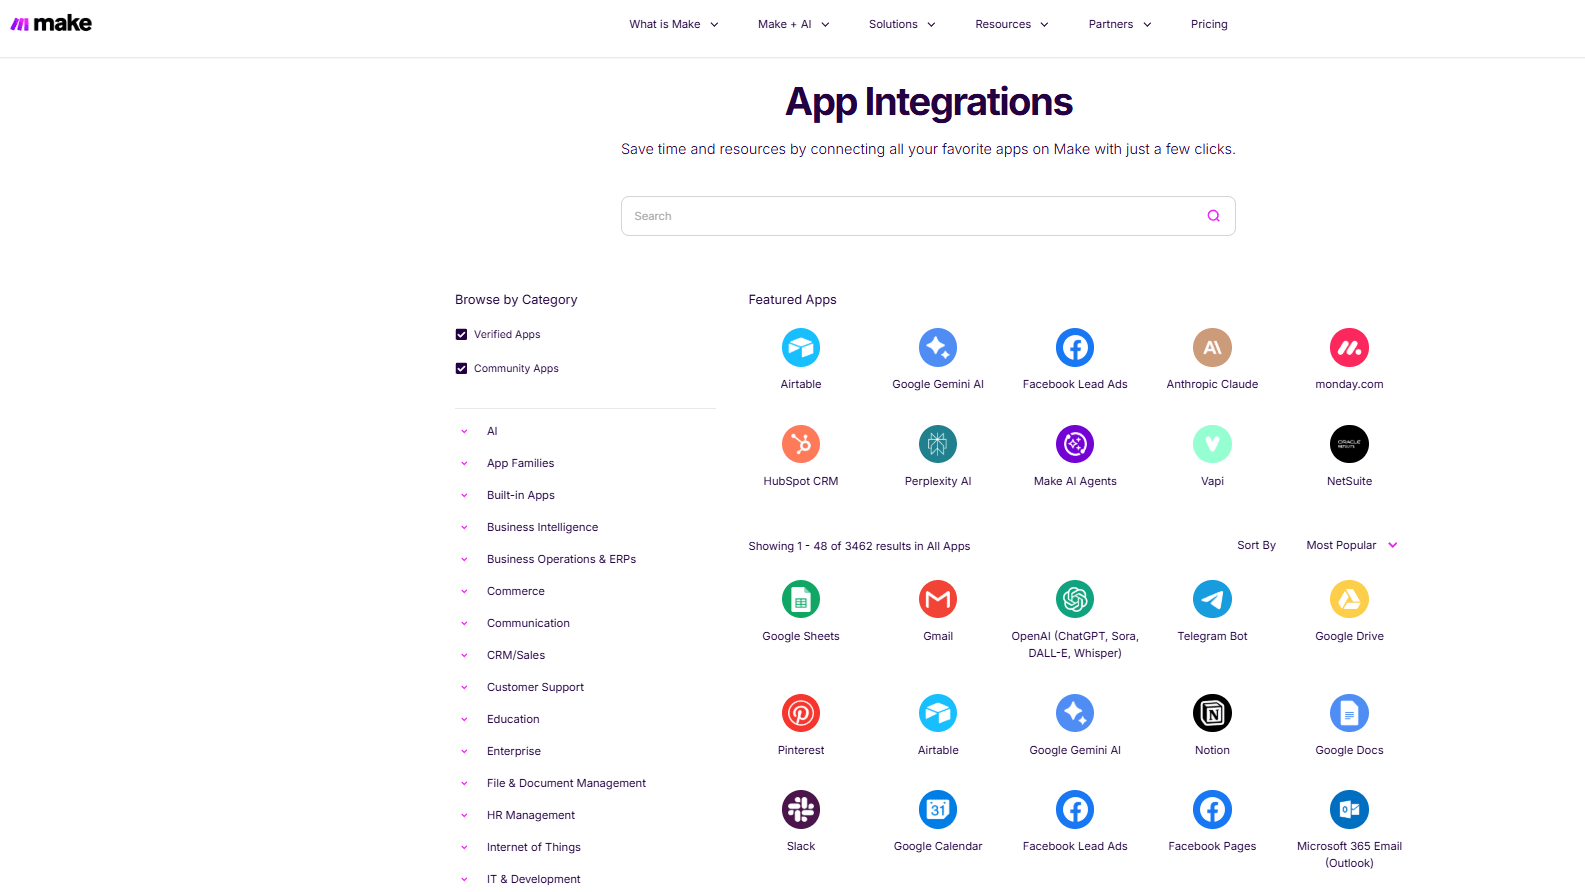Open Facebook Lead Ads in the results grid
The width and height of the screenshot is (1585, 892).
point(1075,810)
